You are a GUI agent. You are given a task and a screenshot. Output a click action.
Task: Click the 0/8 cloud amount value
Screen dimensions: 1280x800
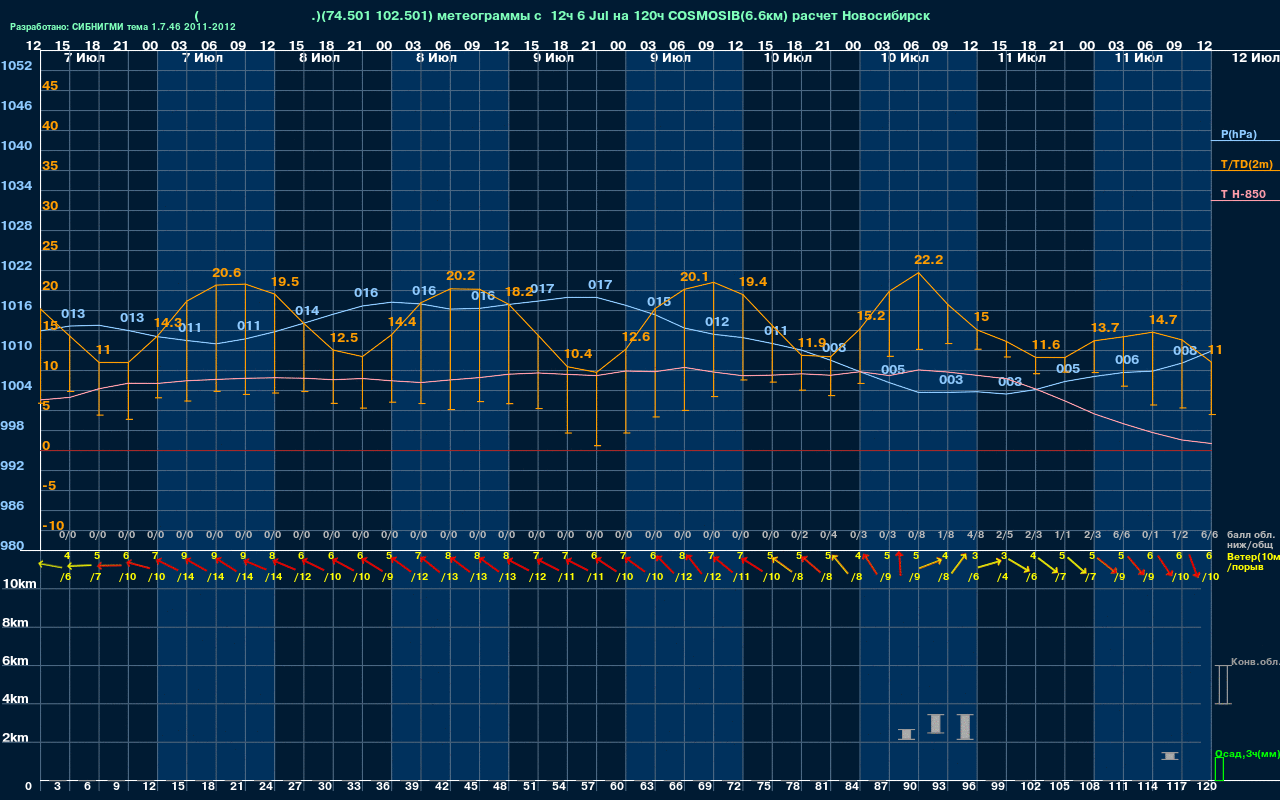tap(916, 535)
